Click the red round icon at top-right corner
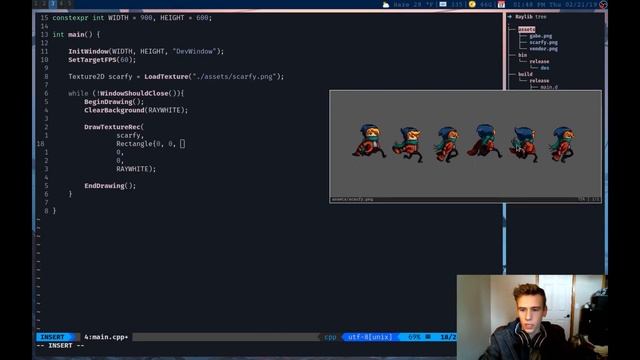This screenshot has width=640, height=360. click(x=603, y=4)
